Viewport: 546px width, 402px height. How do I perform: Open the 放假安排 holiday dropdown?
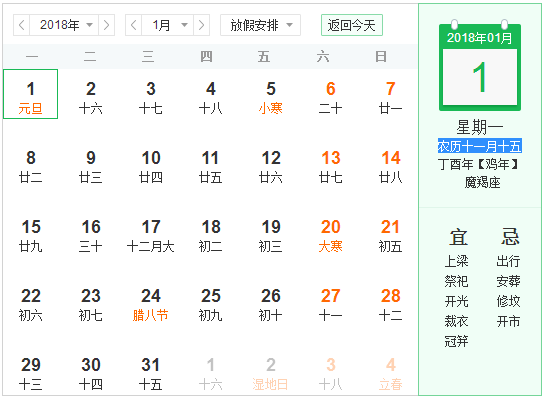click(260, 25)
